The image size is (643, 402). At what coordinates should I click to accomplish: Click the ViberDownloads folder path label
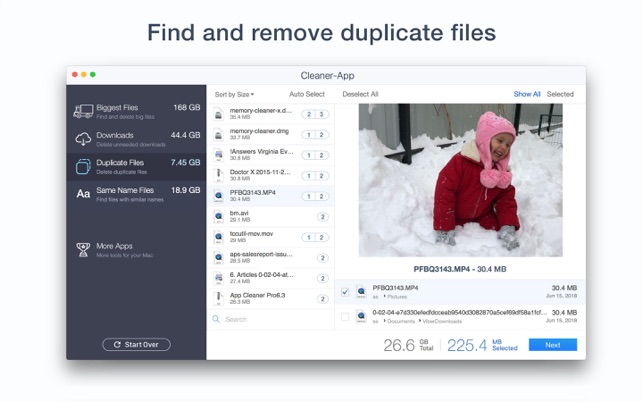click(442, 321)
